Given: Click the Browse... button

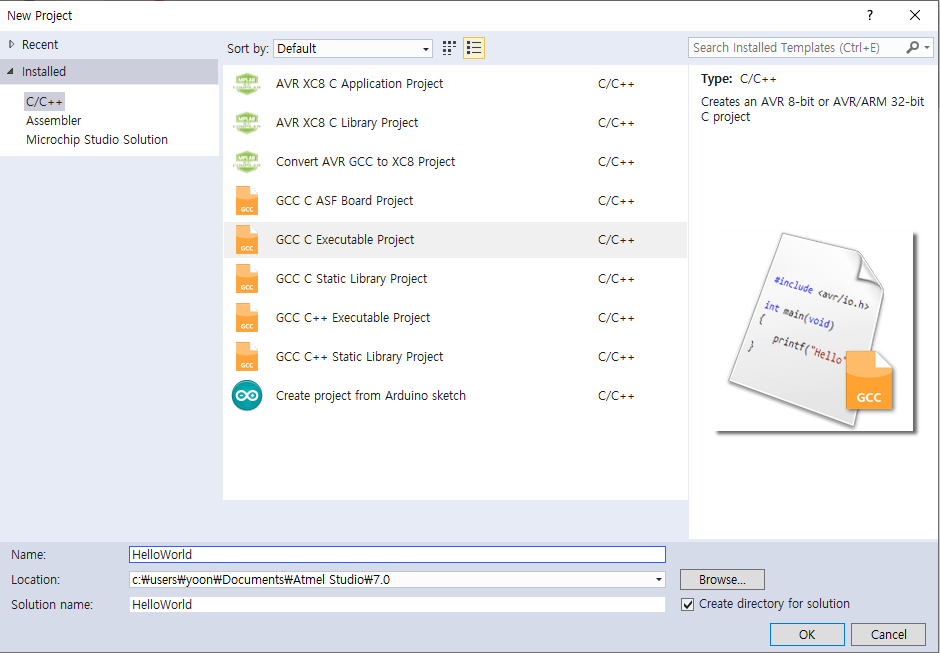Looking at the screenshot, I should pyautogui.click(x=722, y=580).
